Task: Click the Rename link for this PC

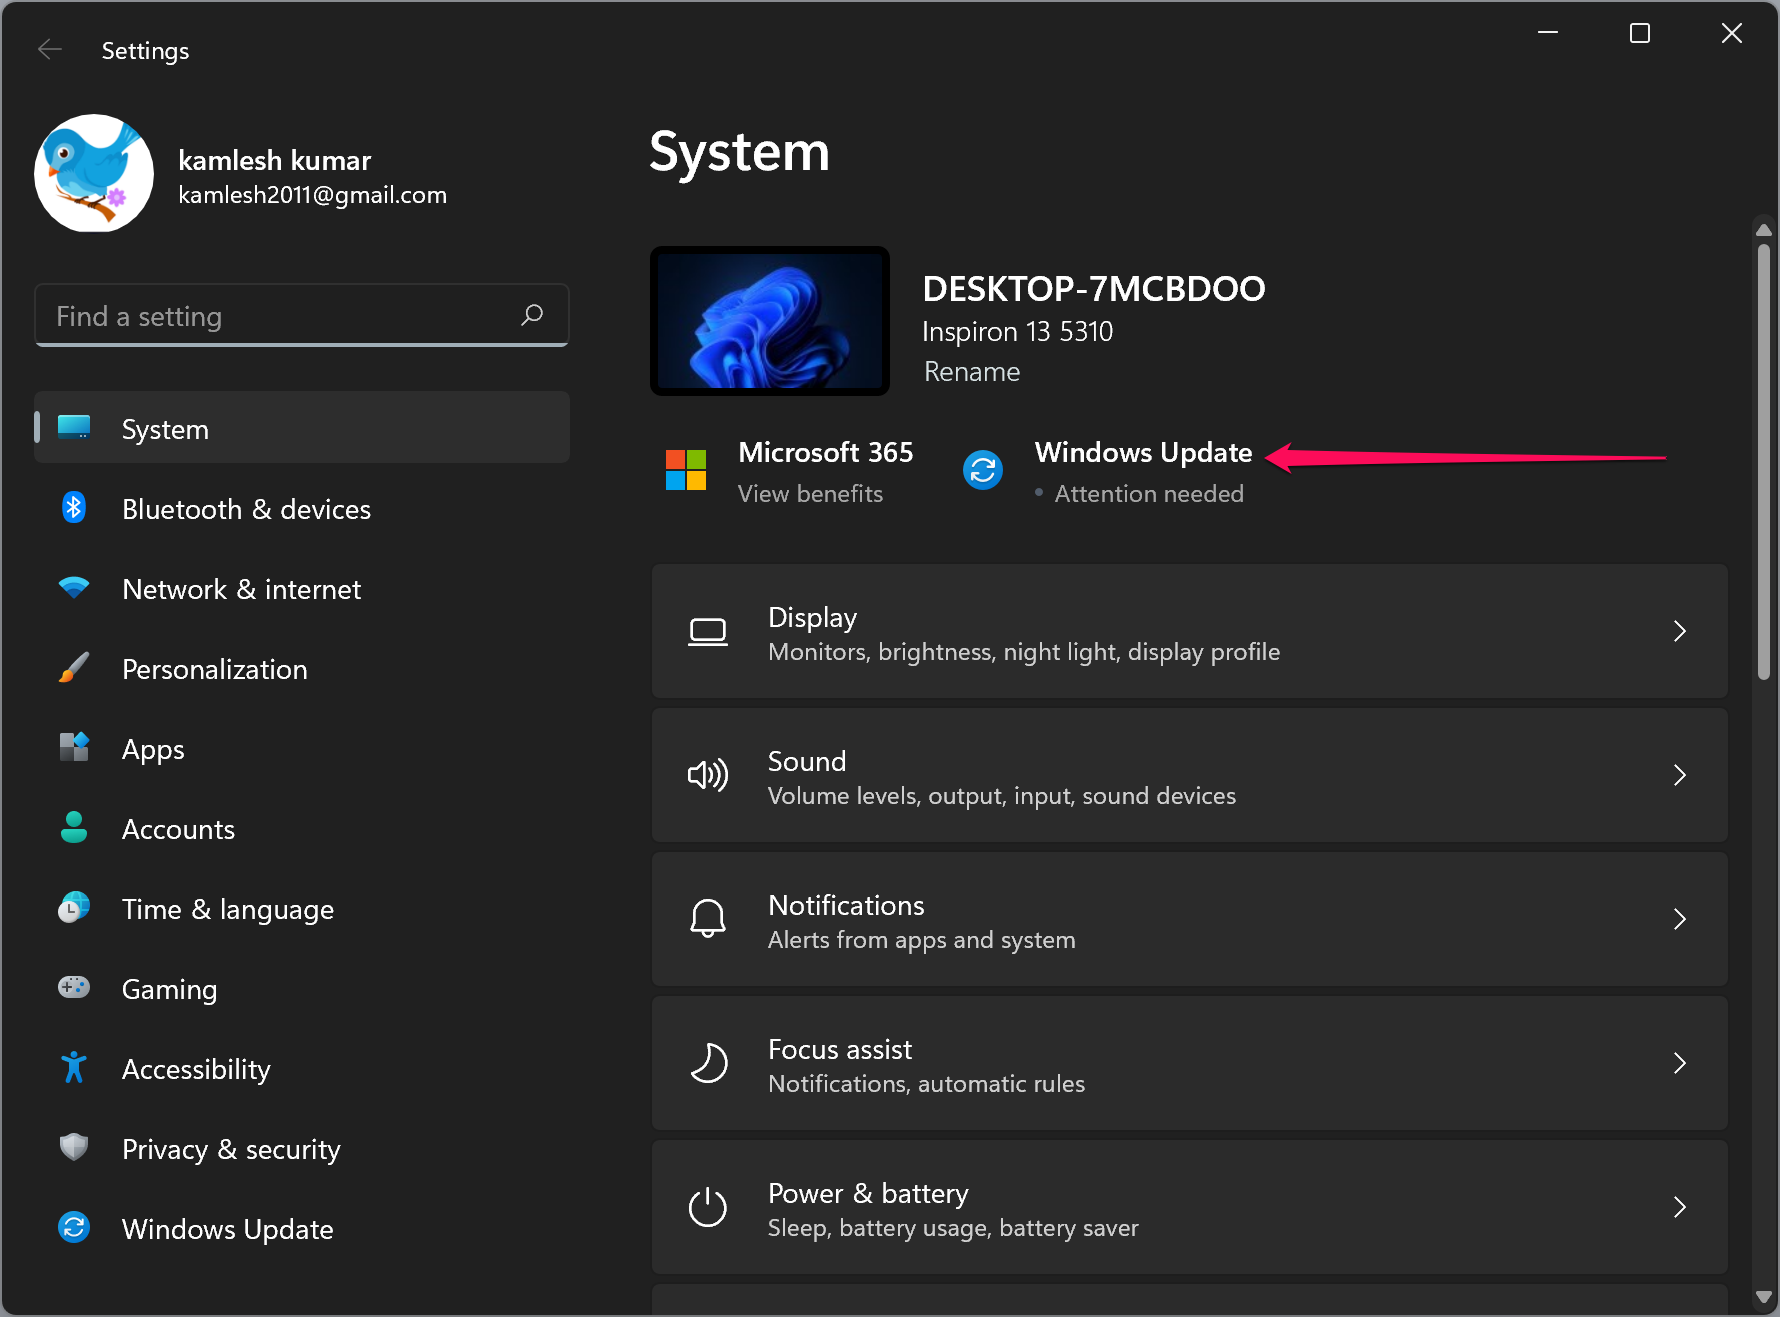Action: [x=972, y=372]
